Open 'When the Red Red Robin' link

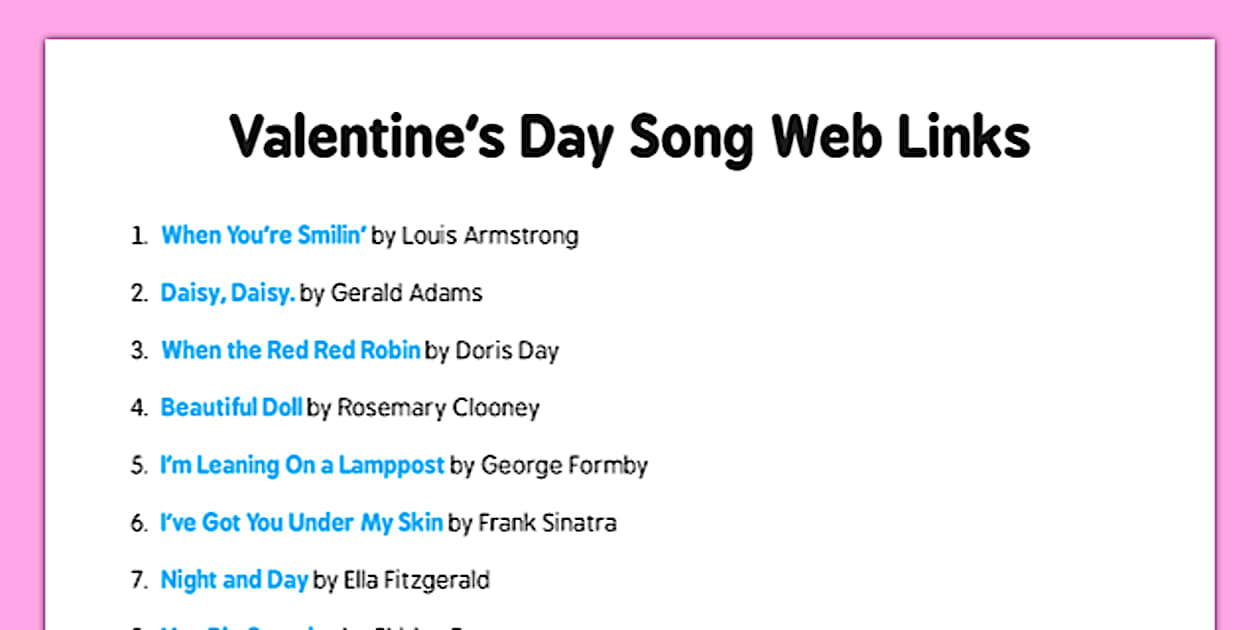click(x=291, y=351)
